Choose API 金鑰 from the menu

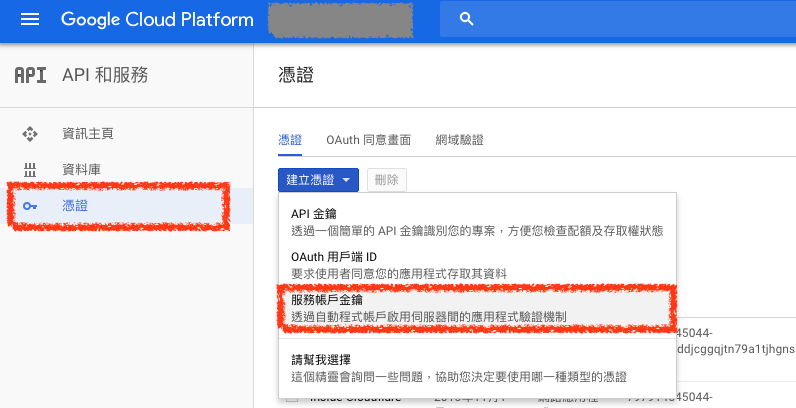point(312,214)
